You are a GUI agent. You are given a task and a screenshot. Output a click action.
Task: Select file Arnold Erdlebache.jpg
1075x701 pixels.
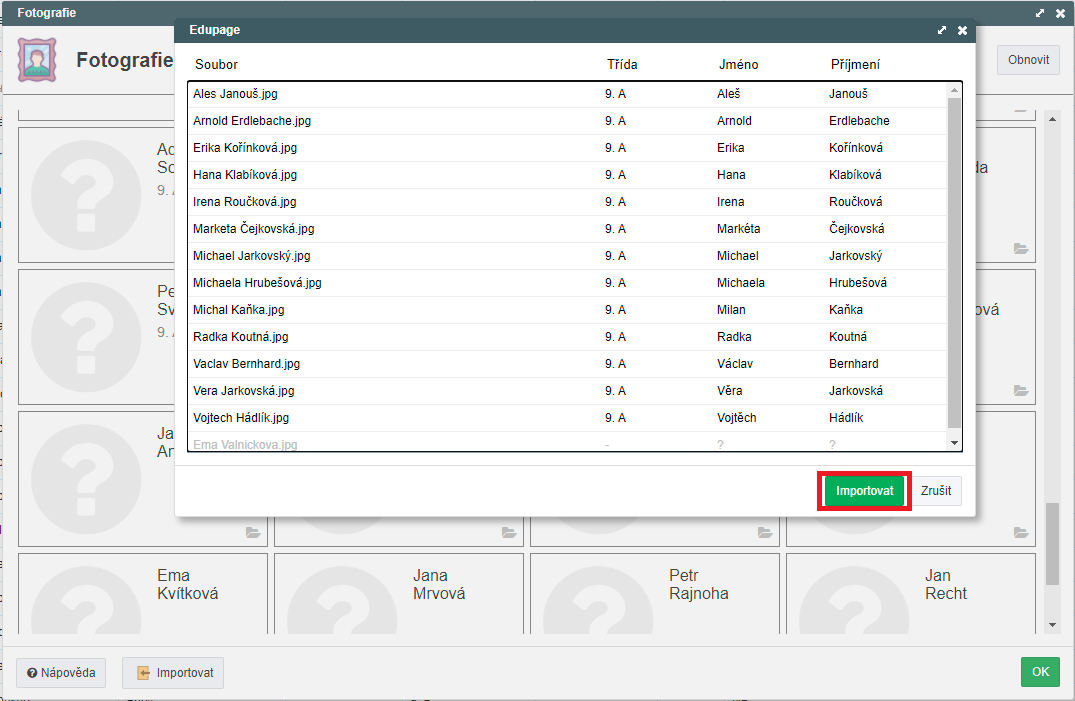tap(252, 121)
